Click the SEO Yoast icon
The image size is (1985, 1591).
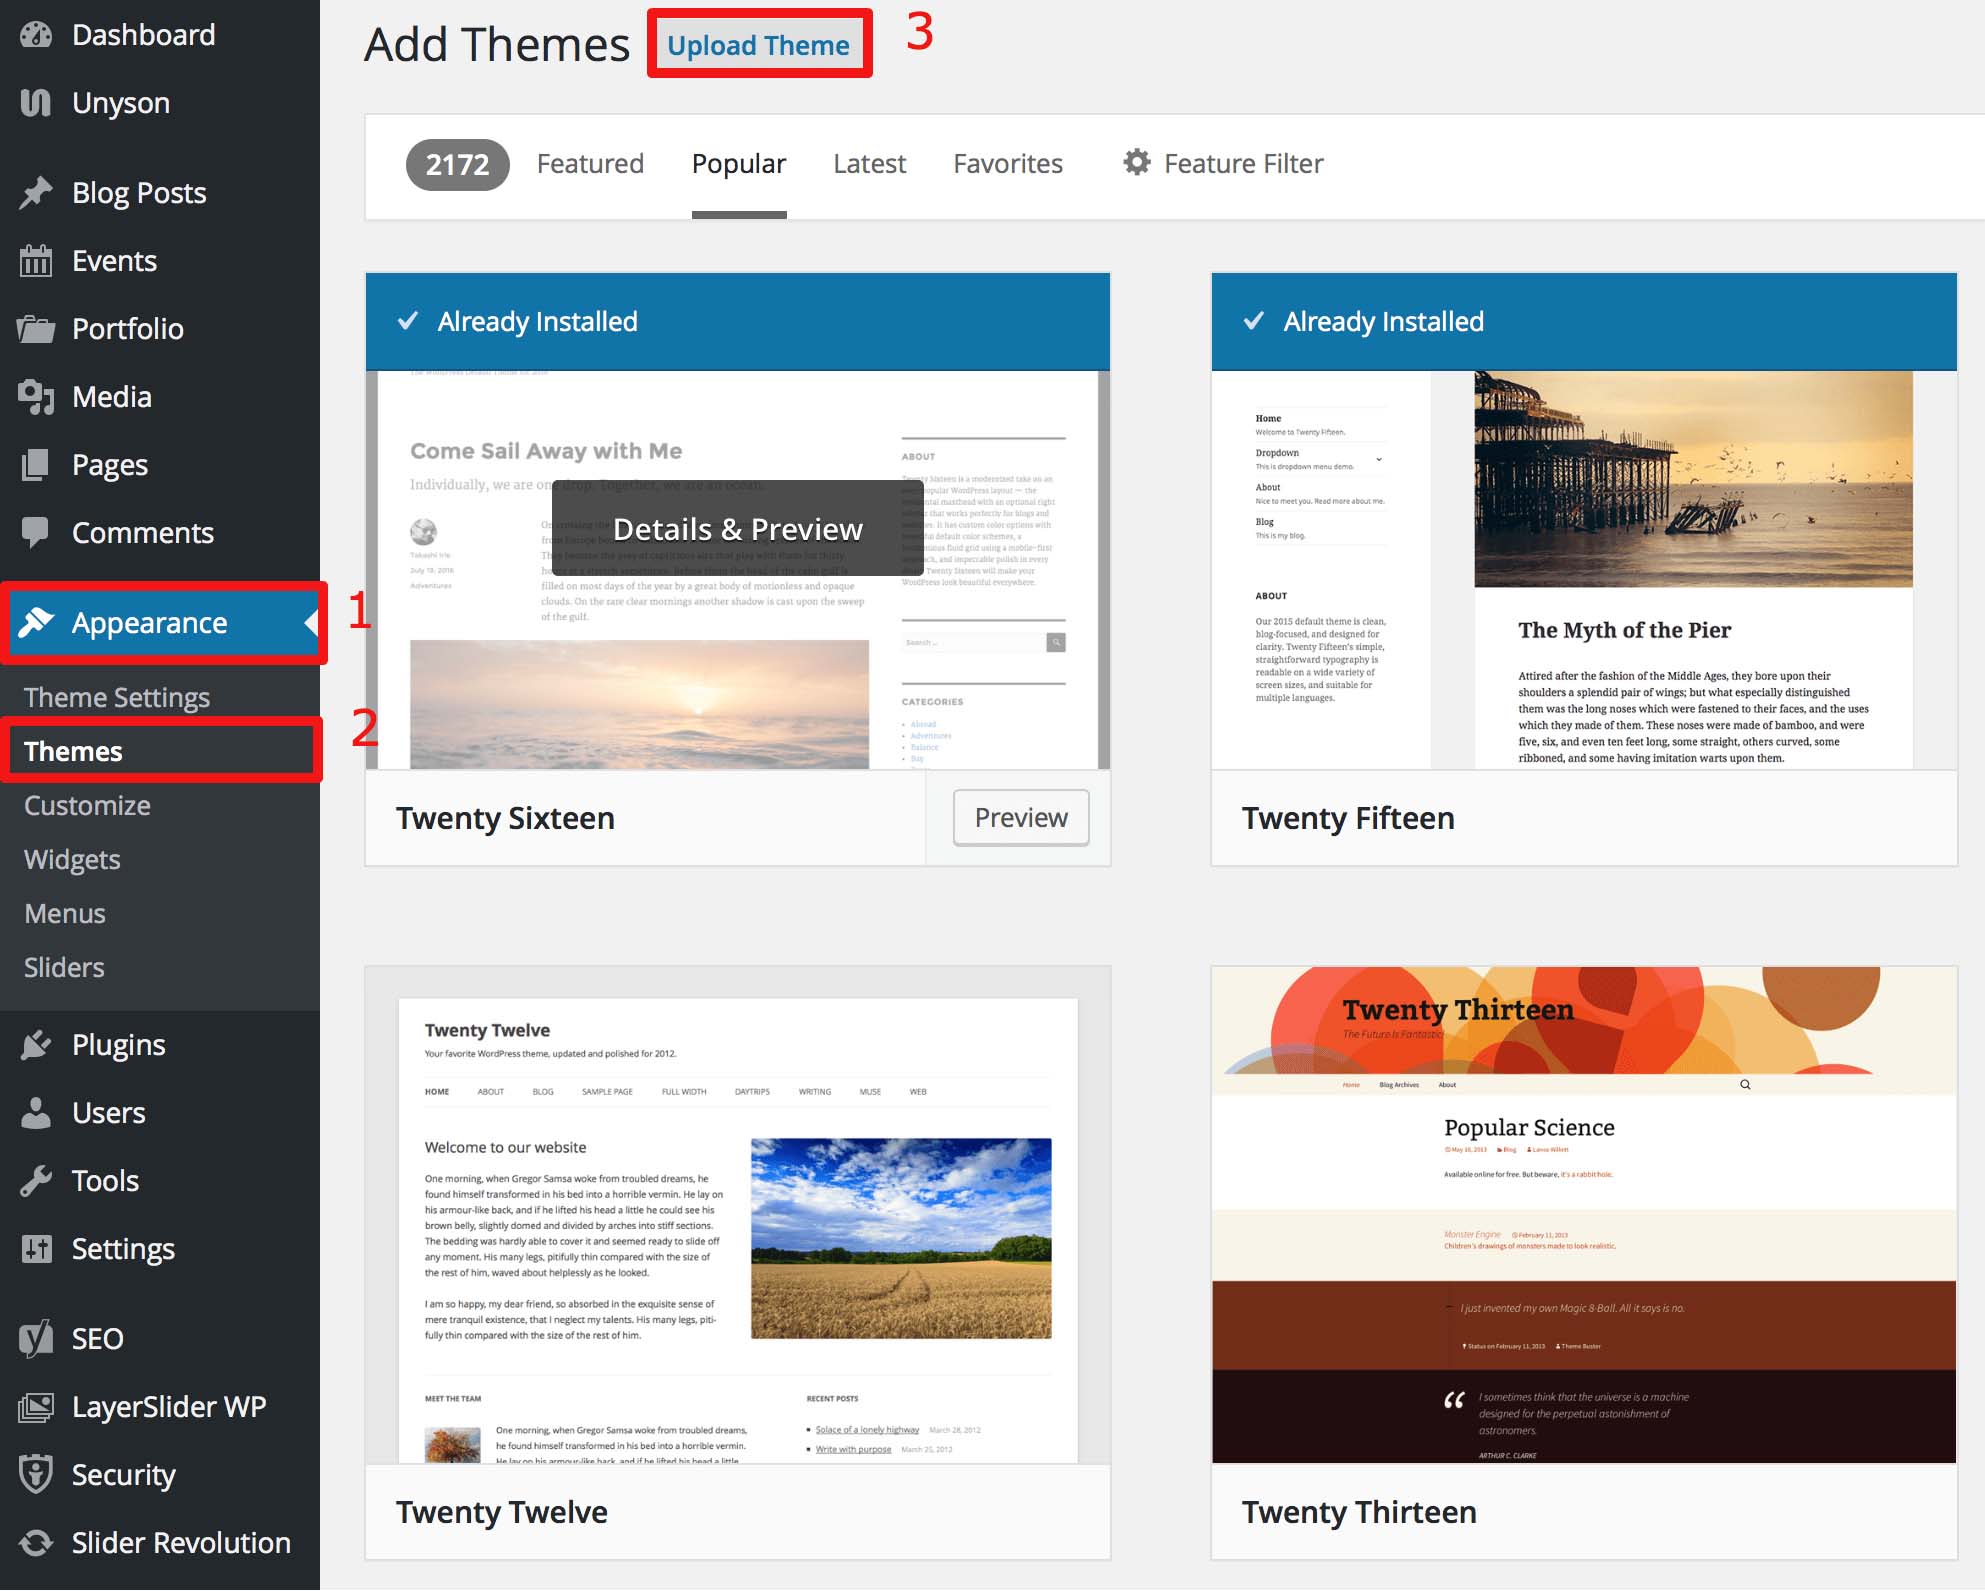click(x=36, y=1339)
